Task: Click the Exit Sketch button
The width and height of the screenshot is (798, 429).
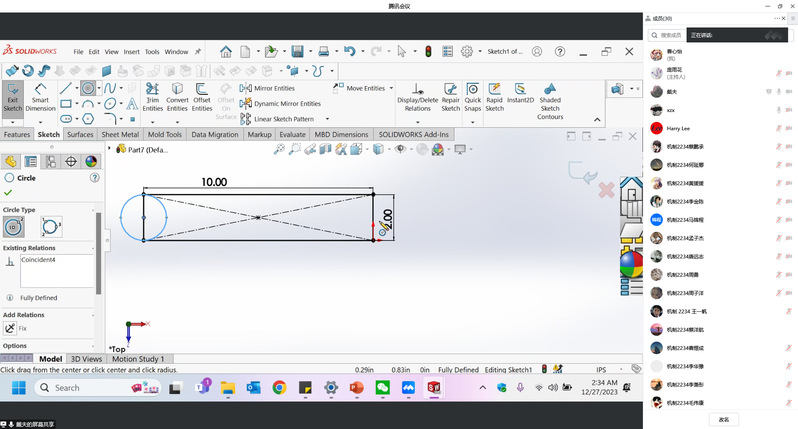Action: click(13, 101)
